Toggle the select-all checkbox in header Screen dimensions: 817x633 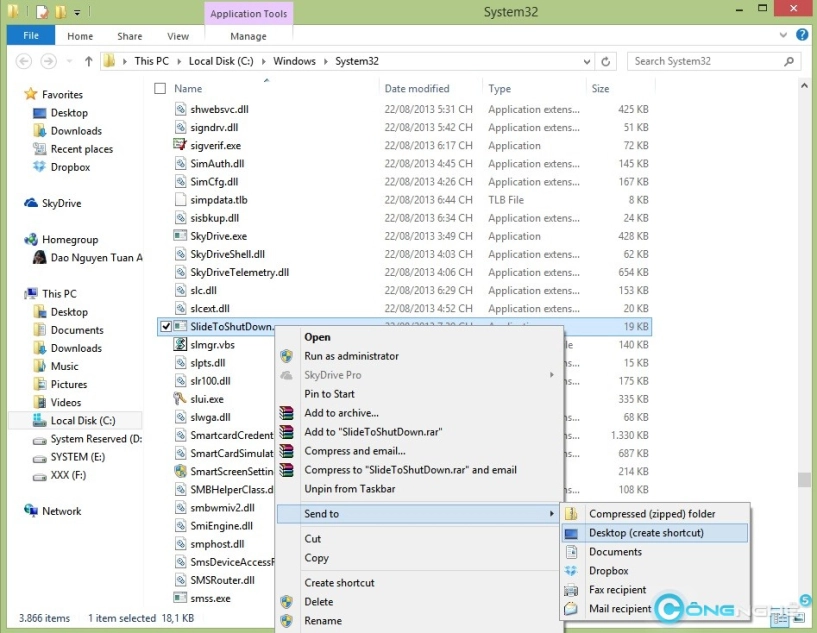[160, 88]
